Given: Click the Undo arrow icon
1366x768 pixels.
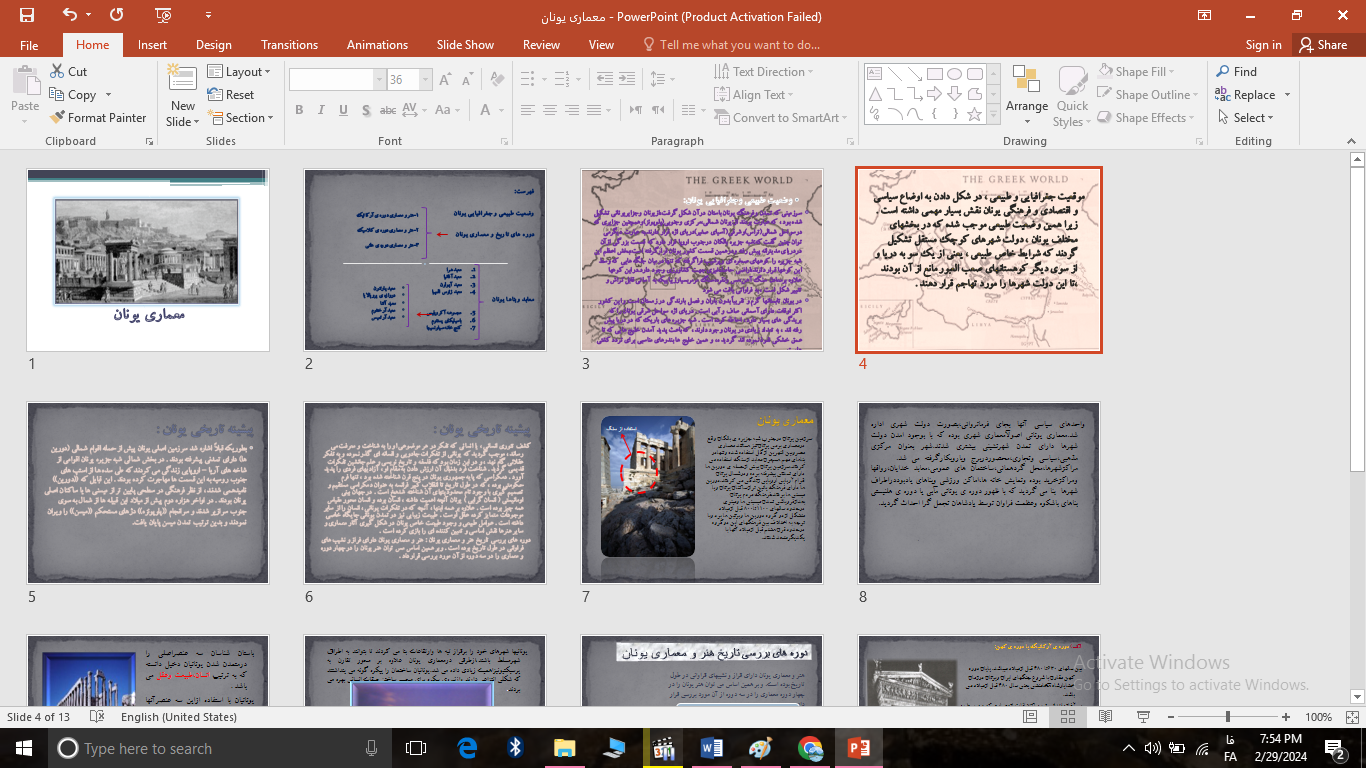Looking at the screenshot, I should point(69,15).
